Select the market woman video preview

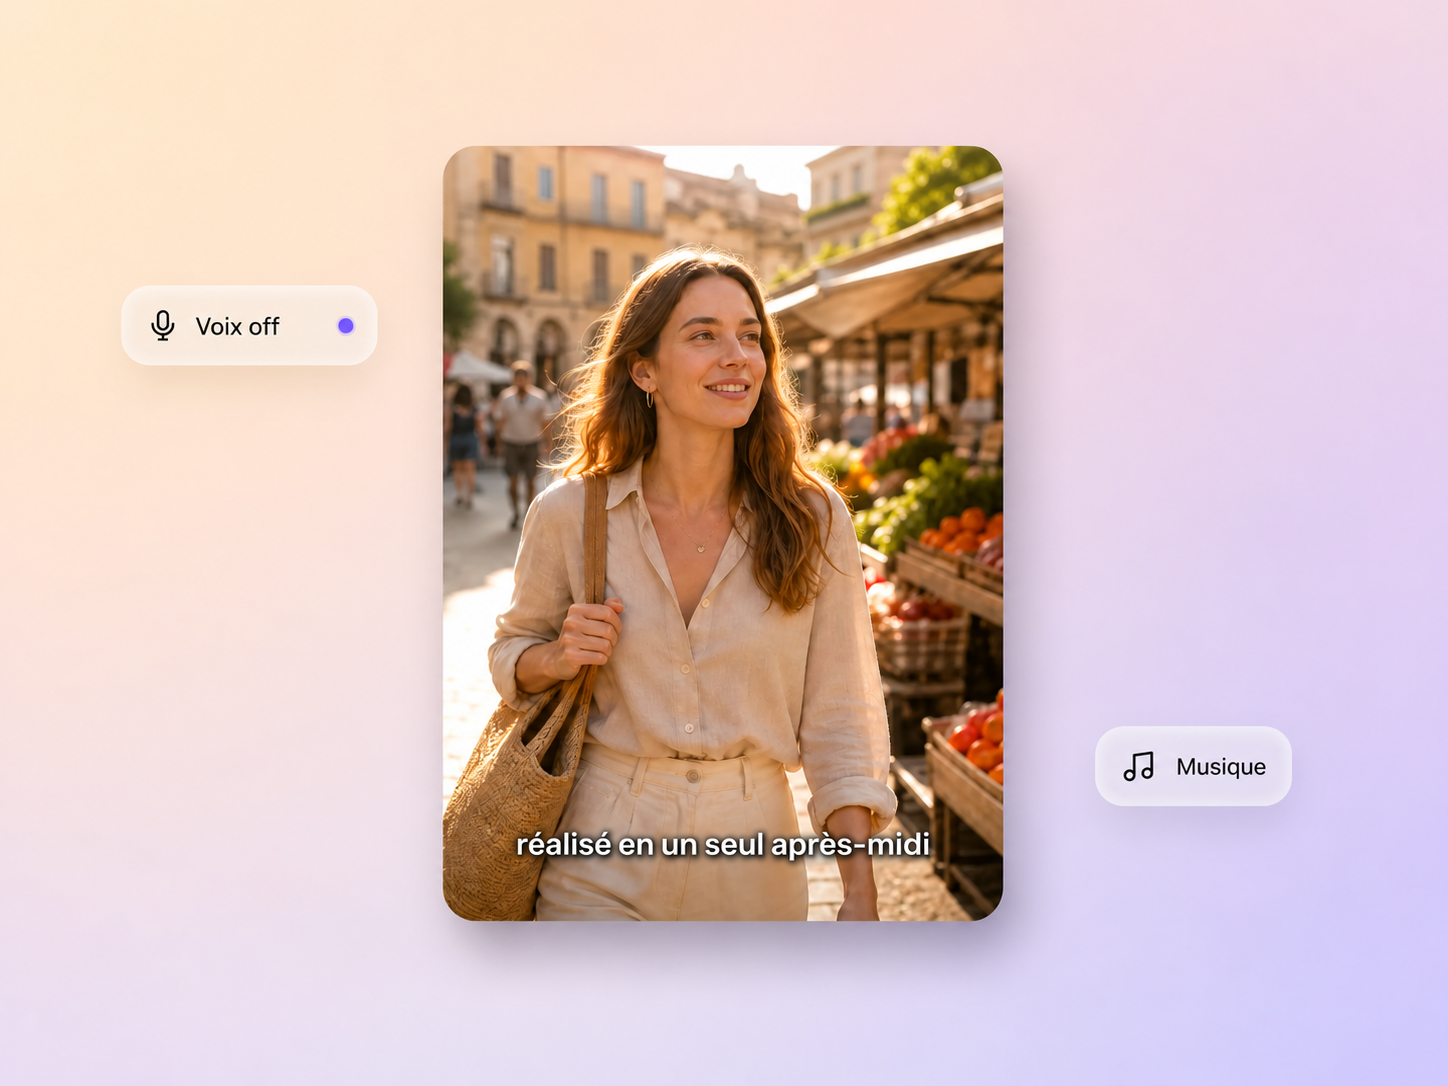coord(723,533)
